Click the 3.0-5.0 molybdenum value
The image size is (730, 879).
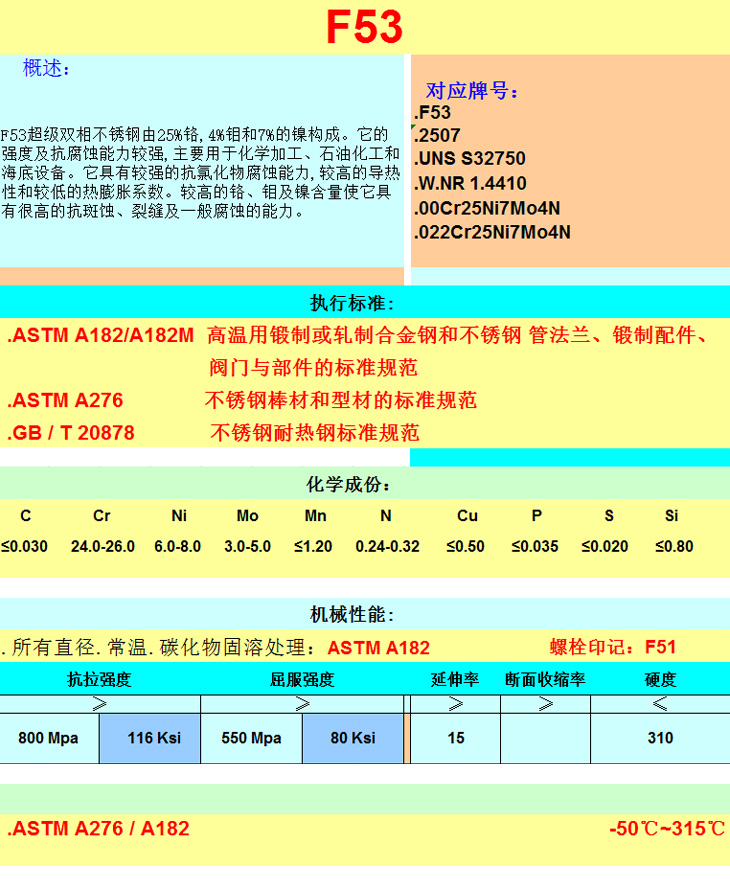[247, 547]
